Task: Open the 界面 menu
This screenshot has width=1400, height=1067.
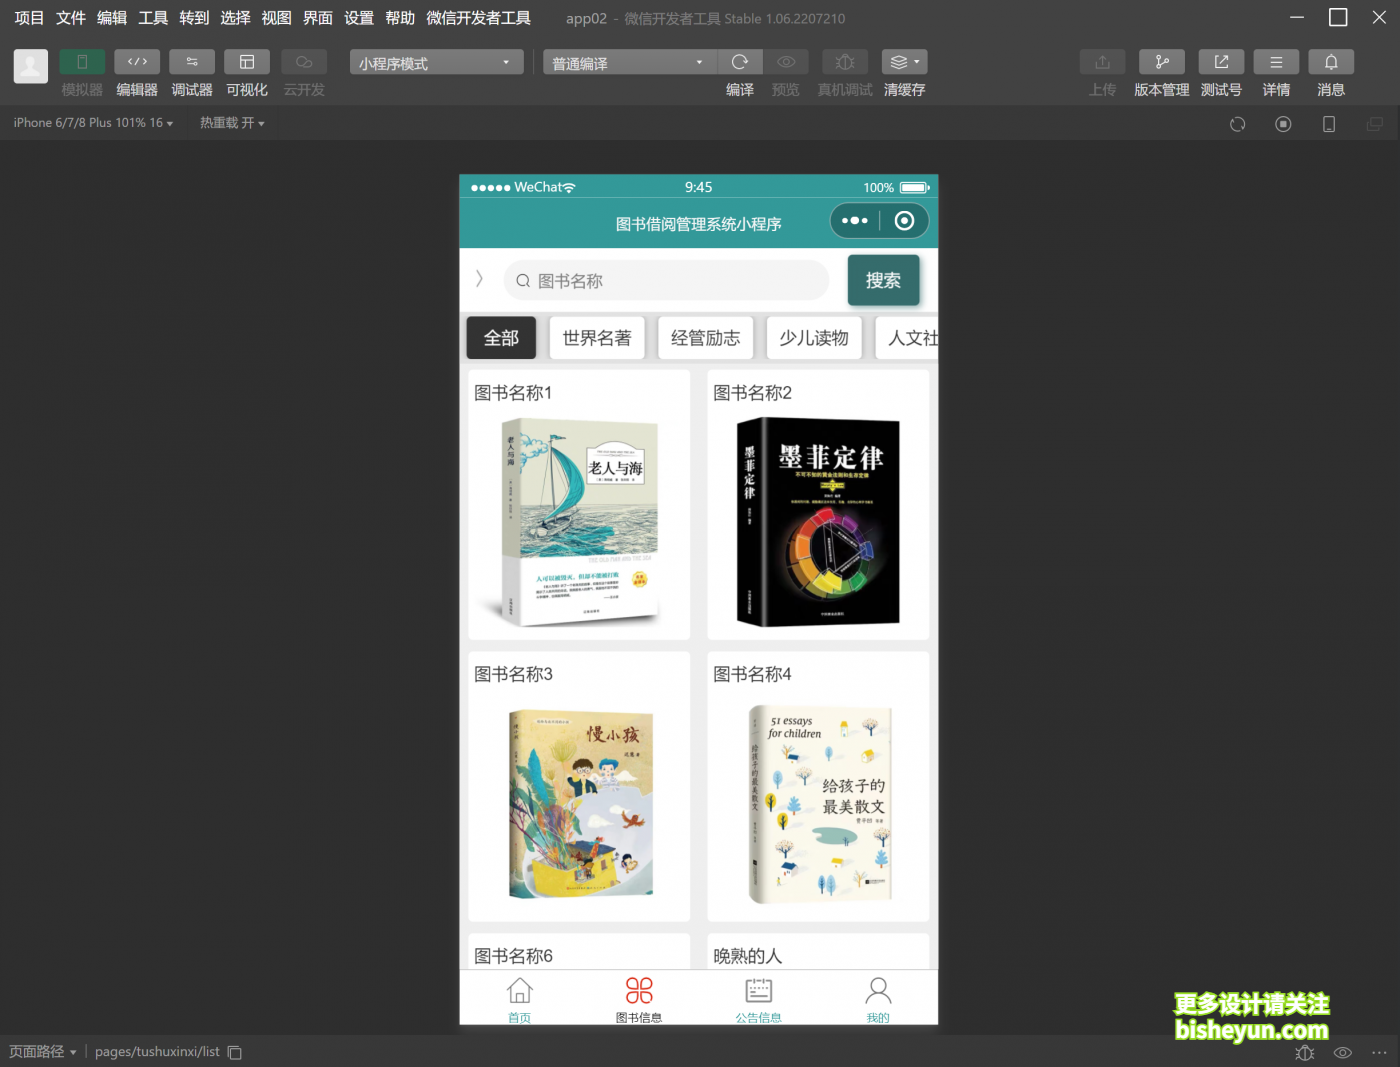Action: tap(318, 18)
